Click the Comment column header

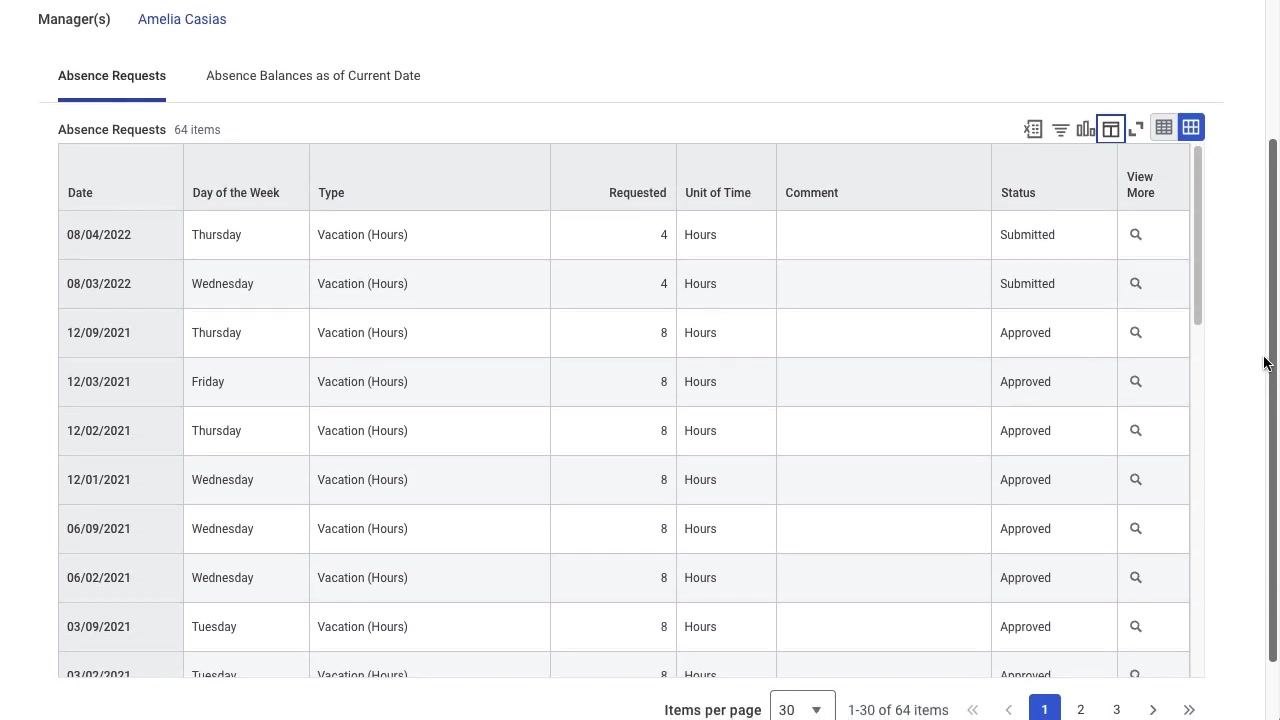(884, 178)
